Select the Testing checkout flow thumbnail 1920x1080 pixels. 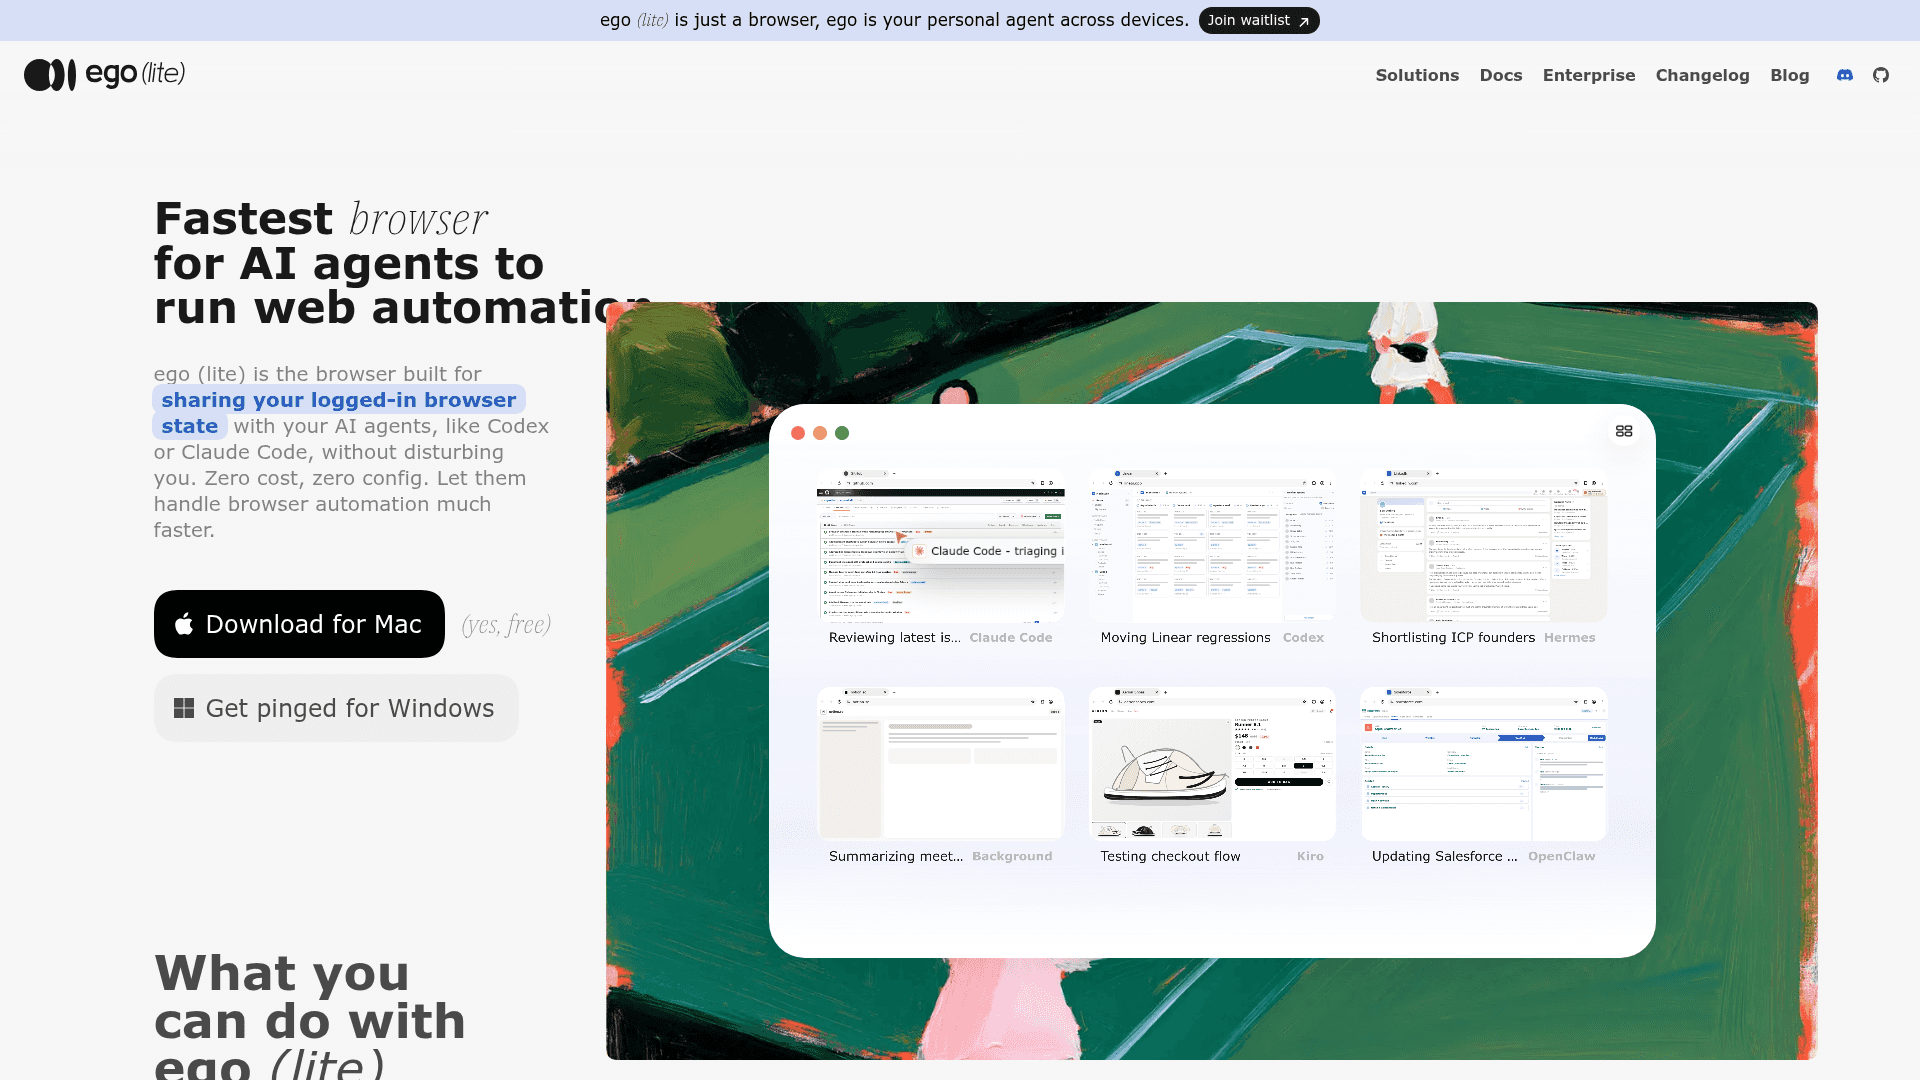(1212, 764)
